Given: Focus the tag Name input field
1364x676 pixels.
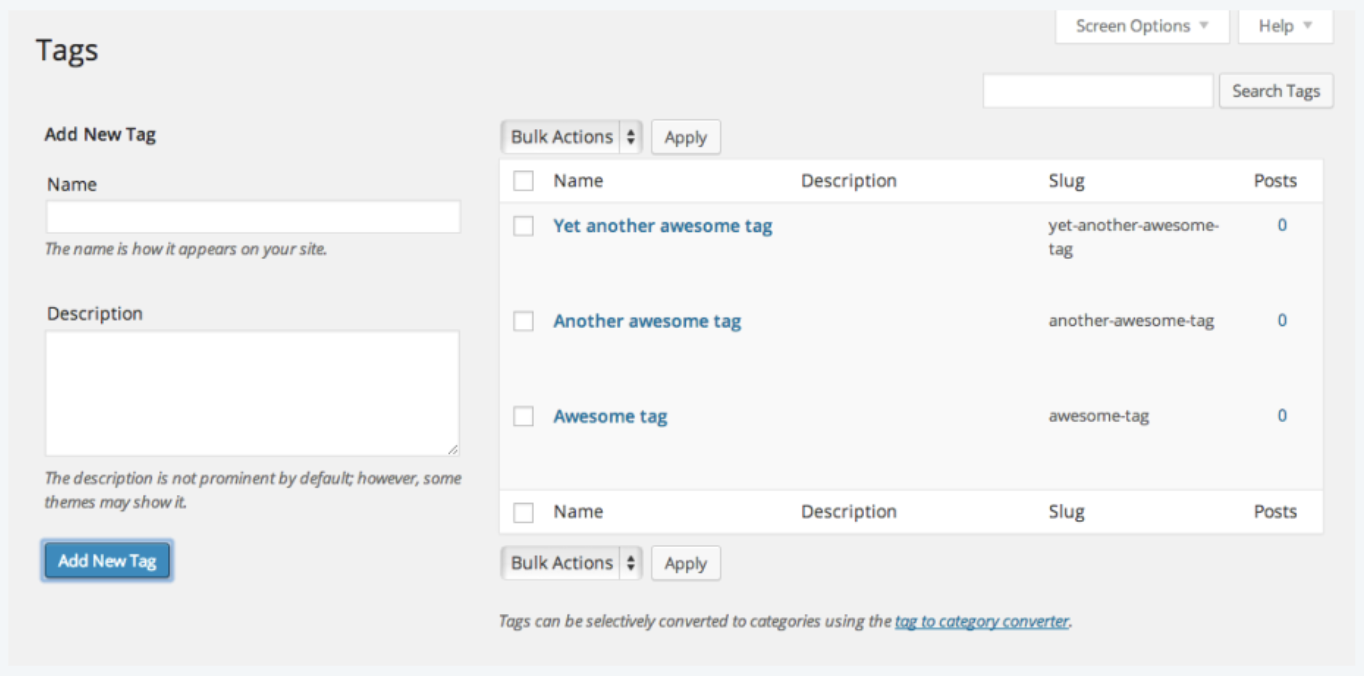Looking at the screenshot, I should 253,217.
